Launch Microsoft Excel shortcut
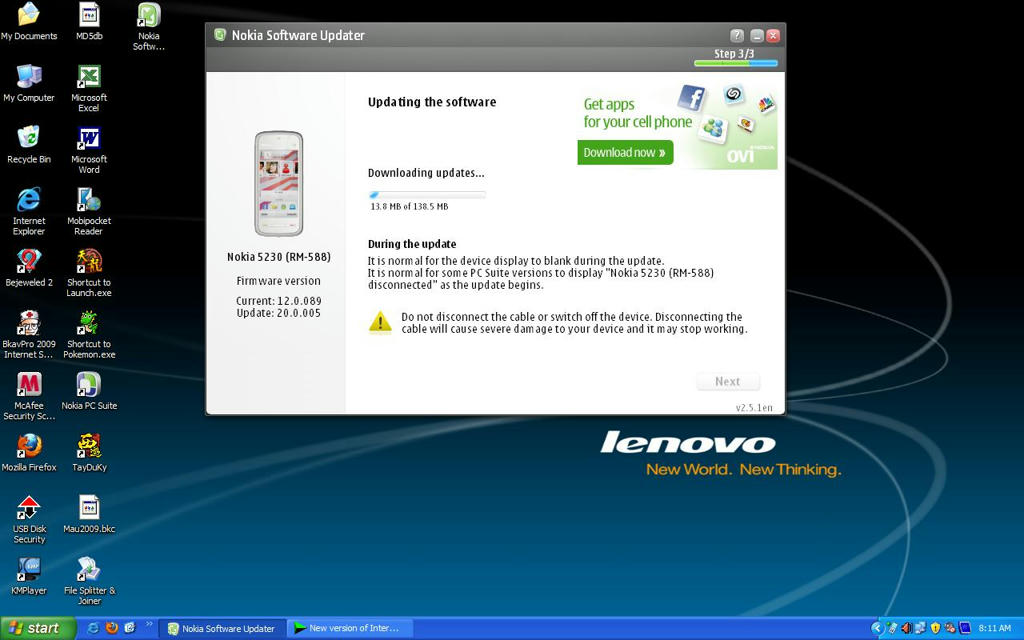The width and height of the screenshot is (1024, 640). (89, 88)
